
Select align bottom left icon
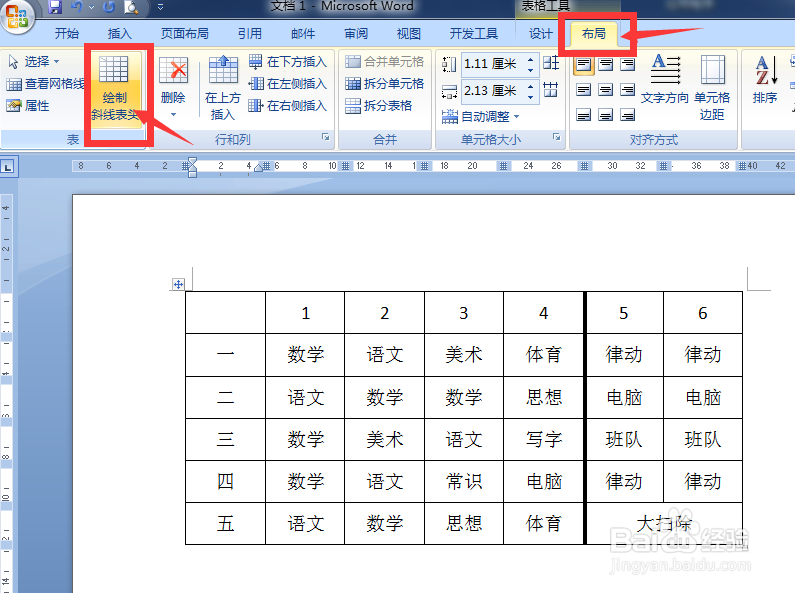584,115
